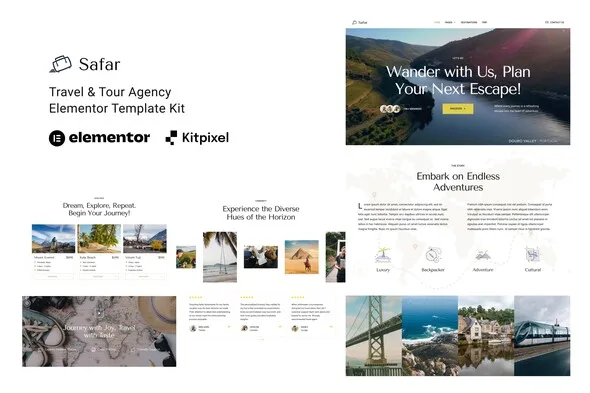Click the Luxury palm island icon
The image size is (590, 393).
[383, 256]
